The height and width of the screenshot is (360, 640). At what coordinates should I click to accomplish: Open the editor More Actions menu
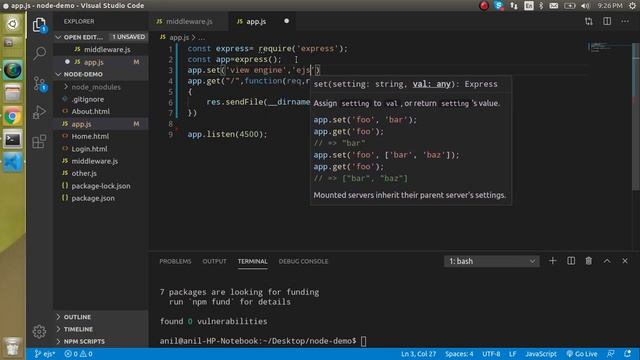coord(625,21)
